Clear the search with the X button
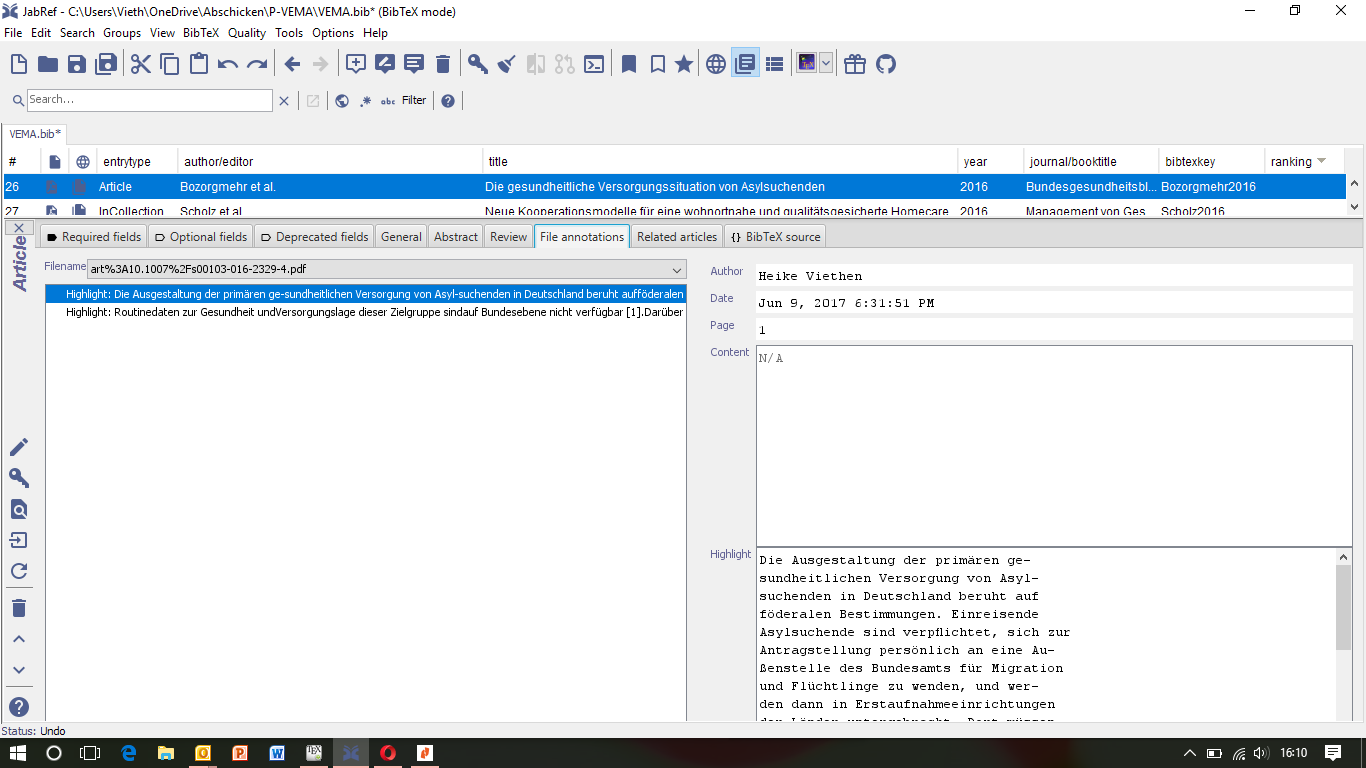The width and height of the screenshot is (1366, 768). click(284, 100)
